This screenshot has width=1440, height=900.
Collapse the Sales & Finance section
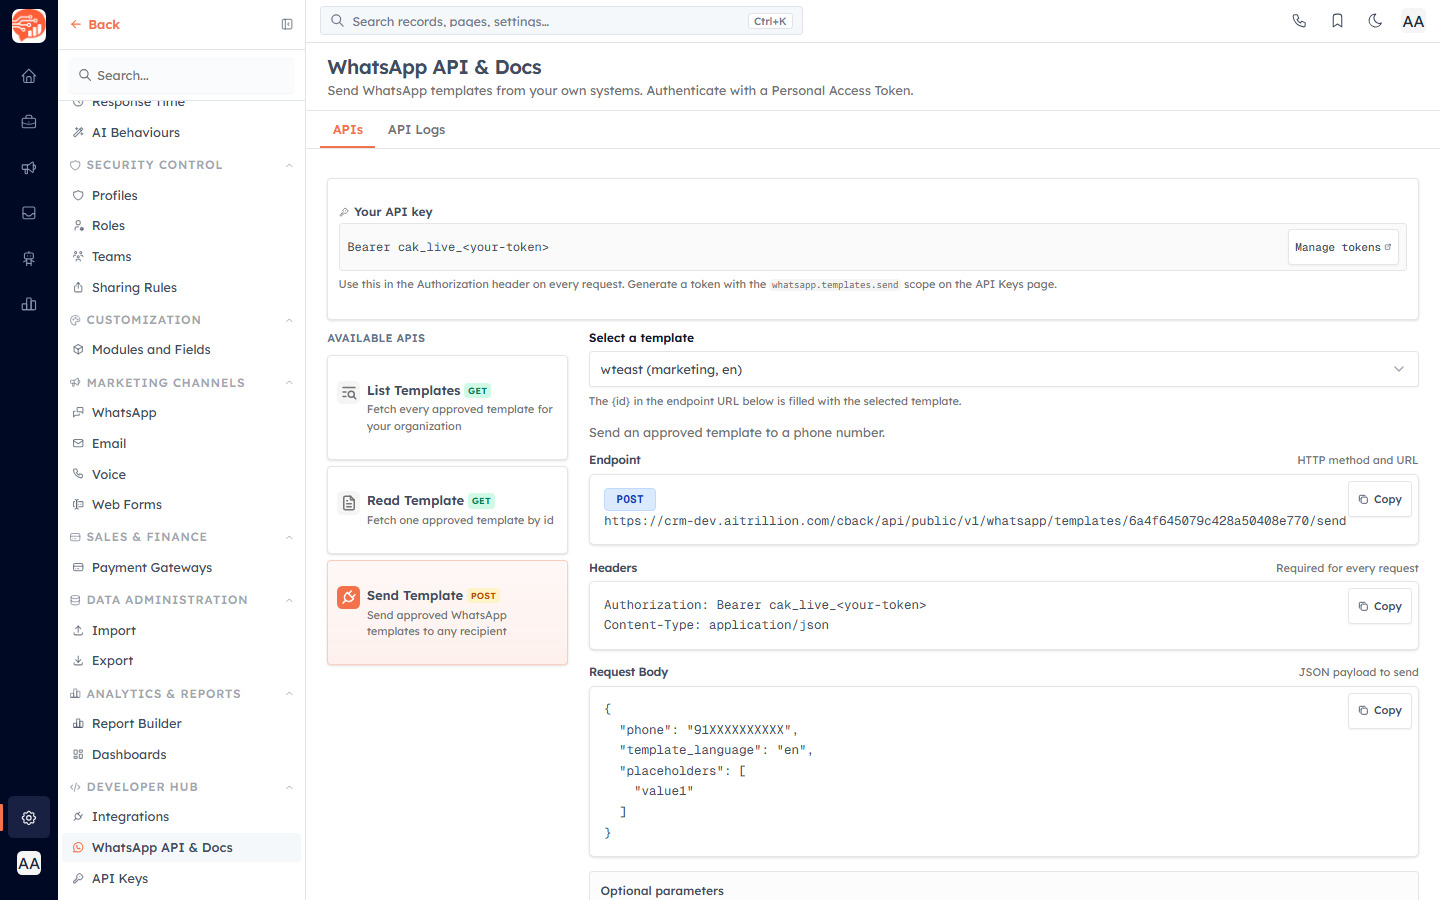[x=289, y=537]
